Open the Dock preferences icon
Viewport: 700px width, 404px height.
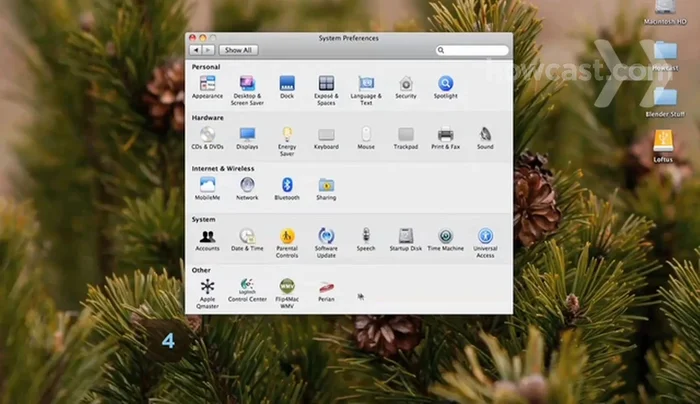point(287,84)
